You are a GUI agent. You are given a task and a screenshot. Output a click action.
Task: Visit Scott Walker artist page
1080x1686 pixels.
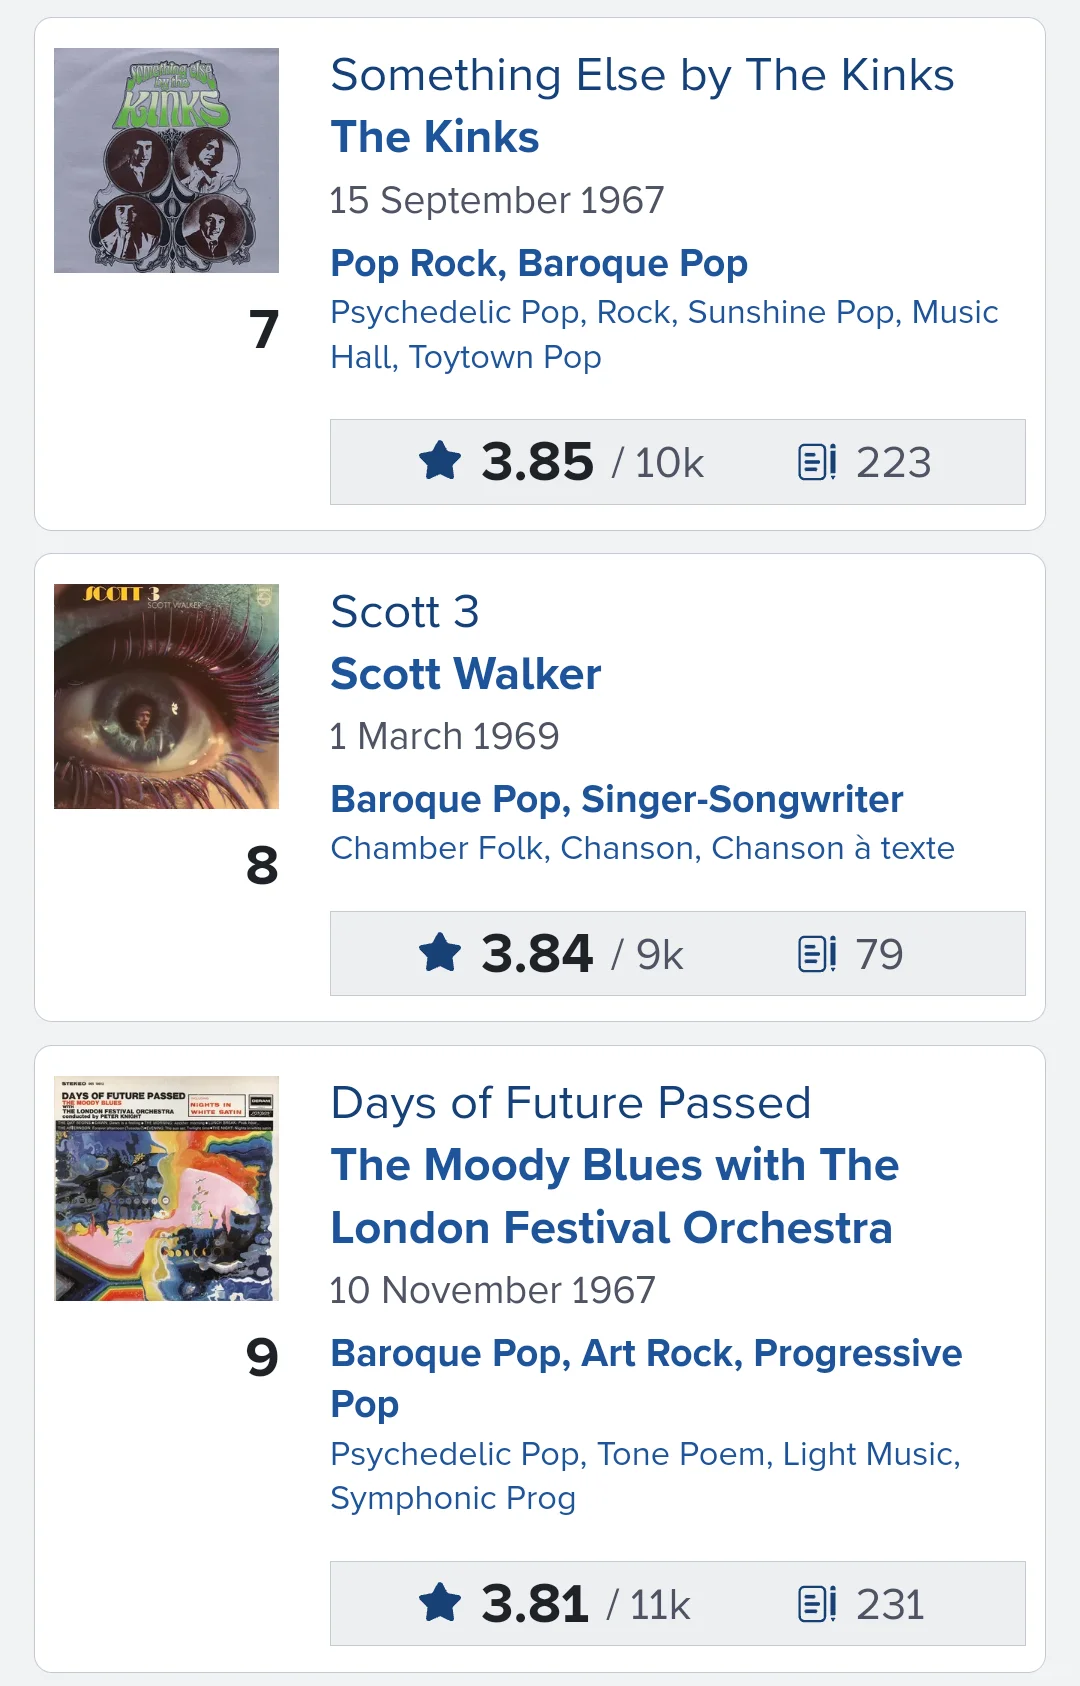(x=466, y=674)
